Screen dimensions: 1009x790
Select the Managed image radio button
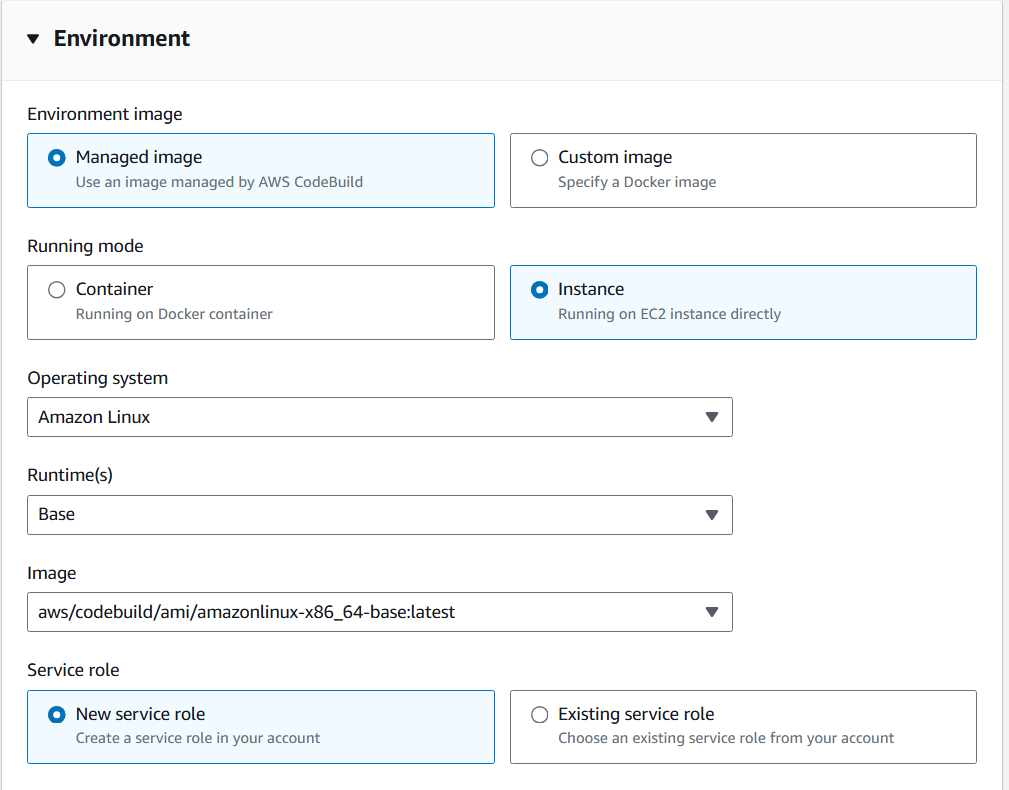point(57,158)
